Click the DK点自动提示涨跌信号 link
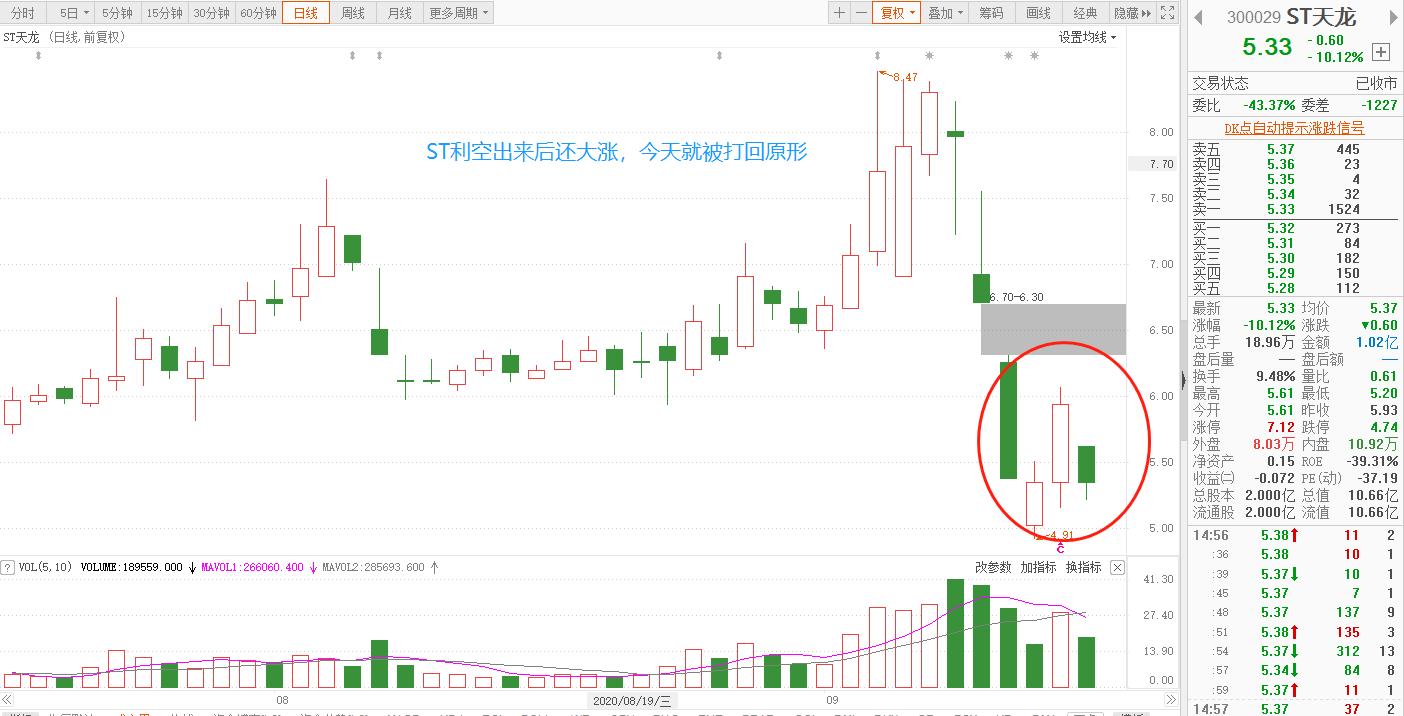The height and width of the screenshot is (716, 1404). pos(1294,128)
